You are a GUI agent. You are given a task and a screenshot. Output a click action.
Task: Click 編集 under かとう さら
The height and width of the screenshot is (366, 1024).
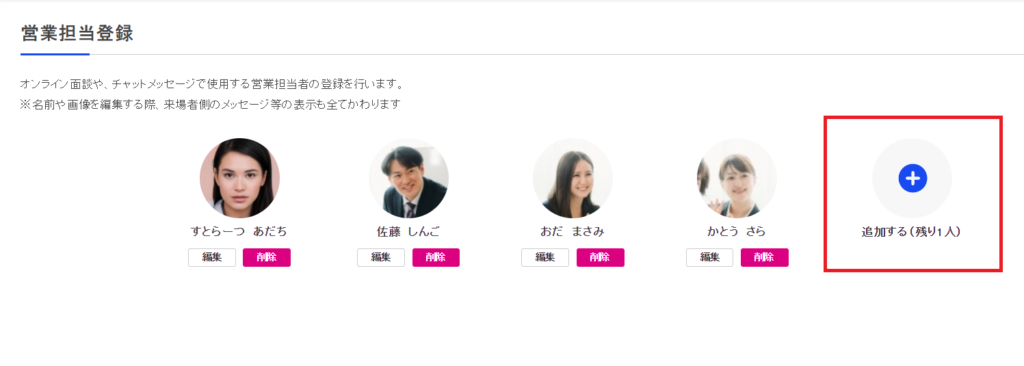pyautogui.click(x=710, y=258)
